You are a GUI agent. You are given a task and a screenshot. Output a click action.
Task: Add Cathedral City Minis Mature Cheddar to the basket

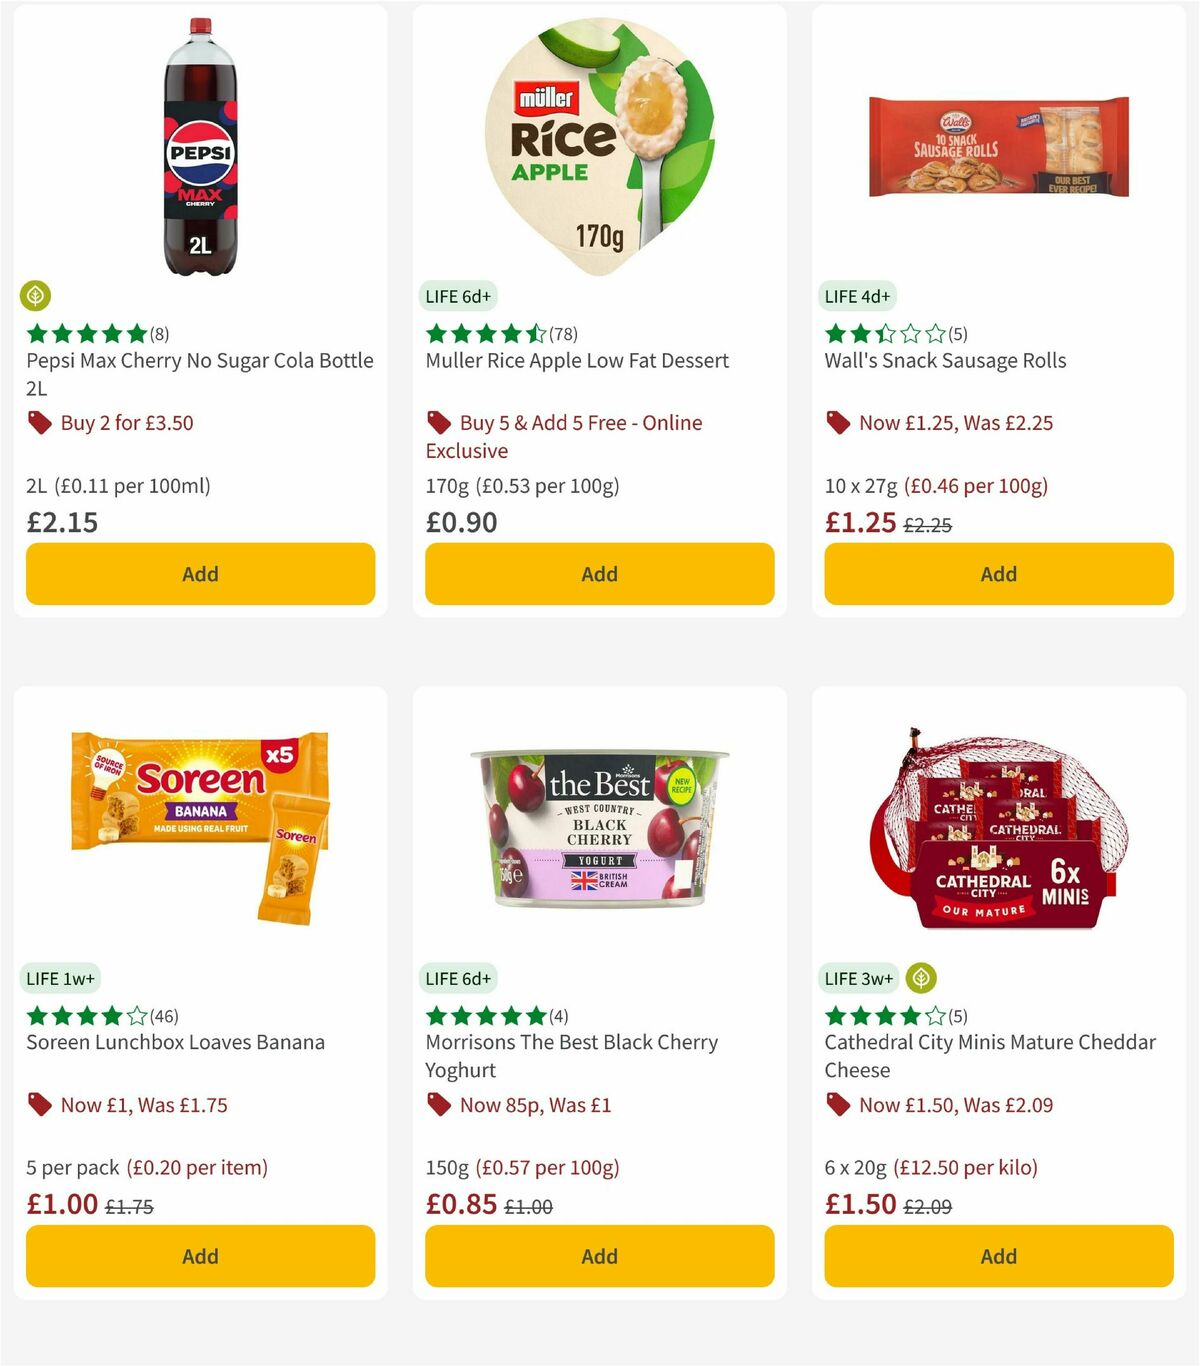(998, 1256)
